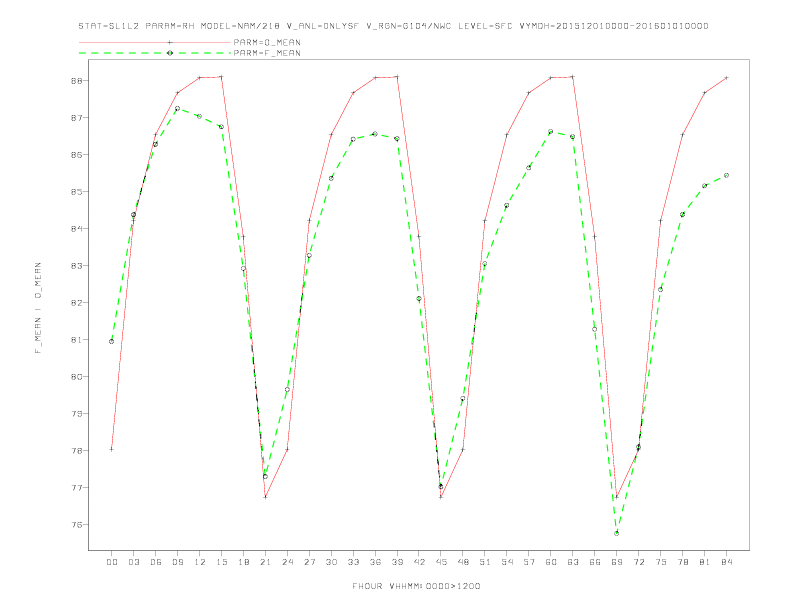Click the vertical axis label F_MEAN | O_MEAN
This screenshot has height=612, width=792.
[38, 308]
